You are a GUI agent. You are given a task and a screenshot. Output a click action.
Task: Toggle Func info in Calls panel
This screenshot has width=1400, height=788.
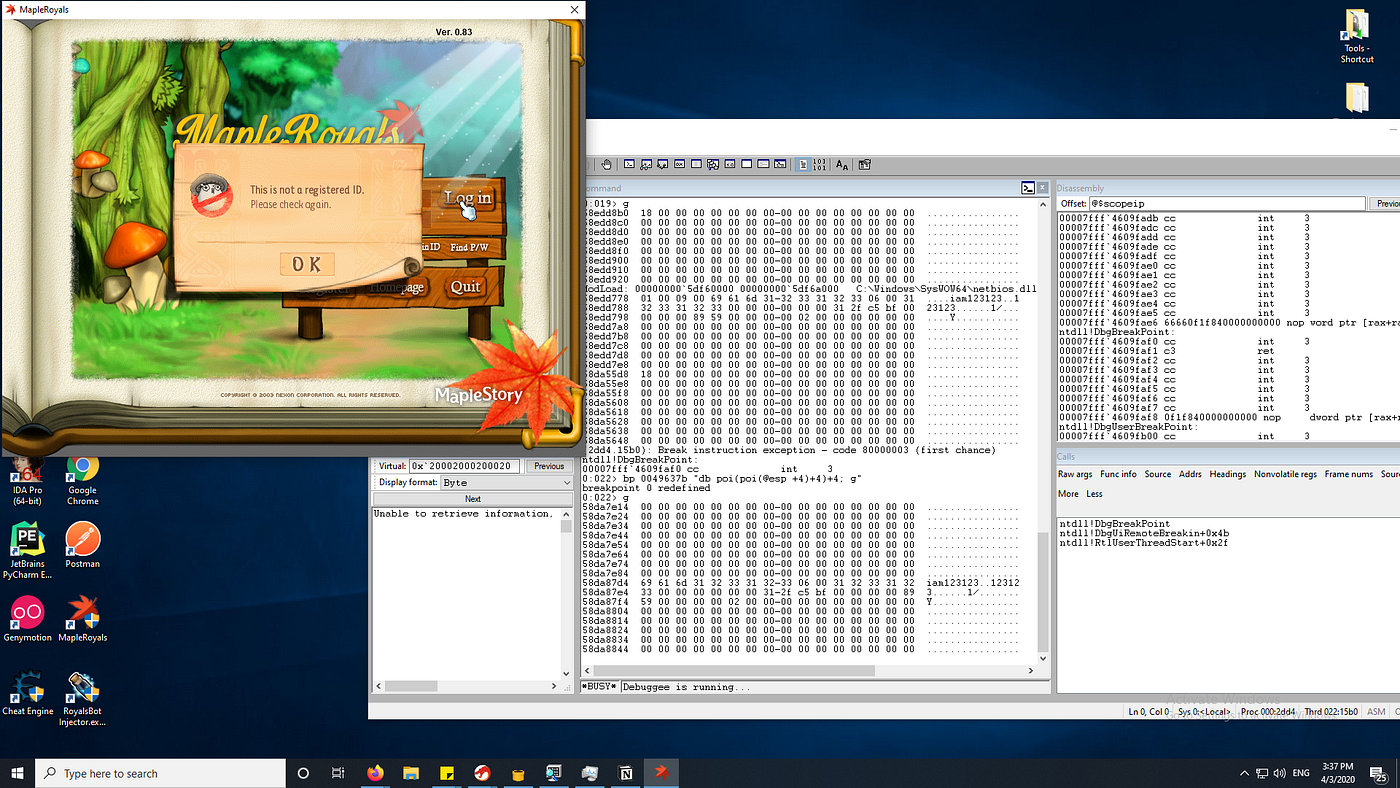[1118, 474]
